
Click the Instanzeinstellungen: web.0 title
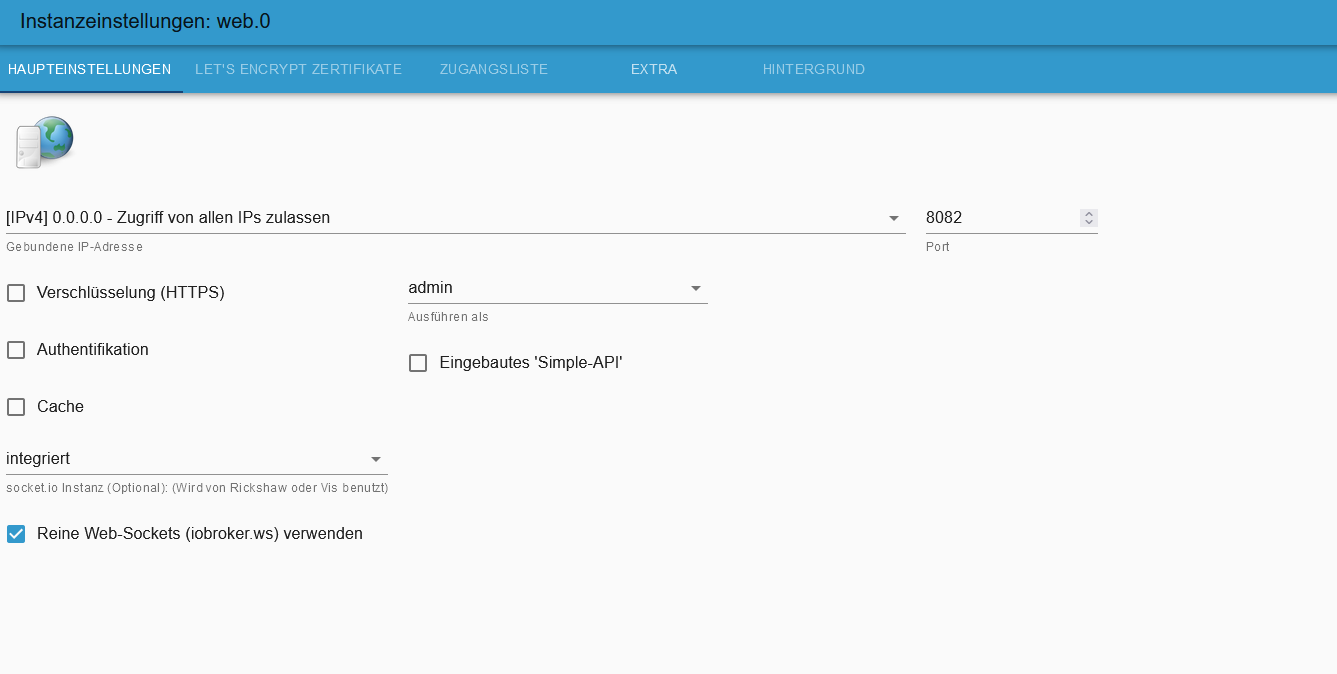(x=145, y=21)
